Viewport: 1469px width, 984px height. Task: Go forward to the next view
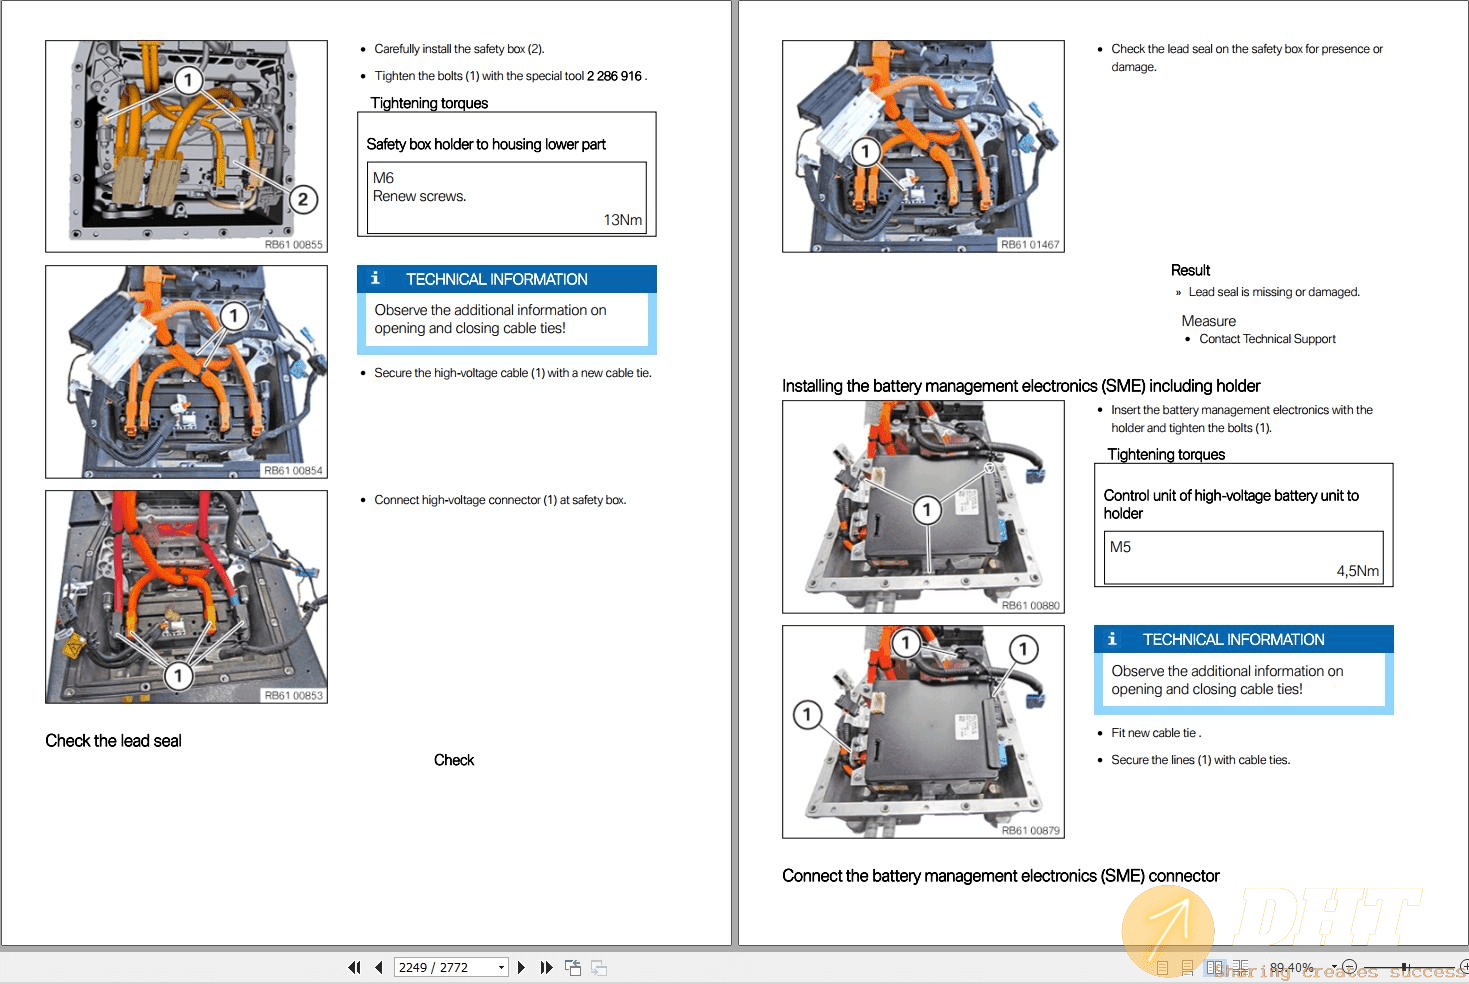pyautogui.click(x=599, y=967)
